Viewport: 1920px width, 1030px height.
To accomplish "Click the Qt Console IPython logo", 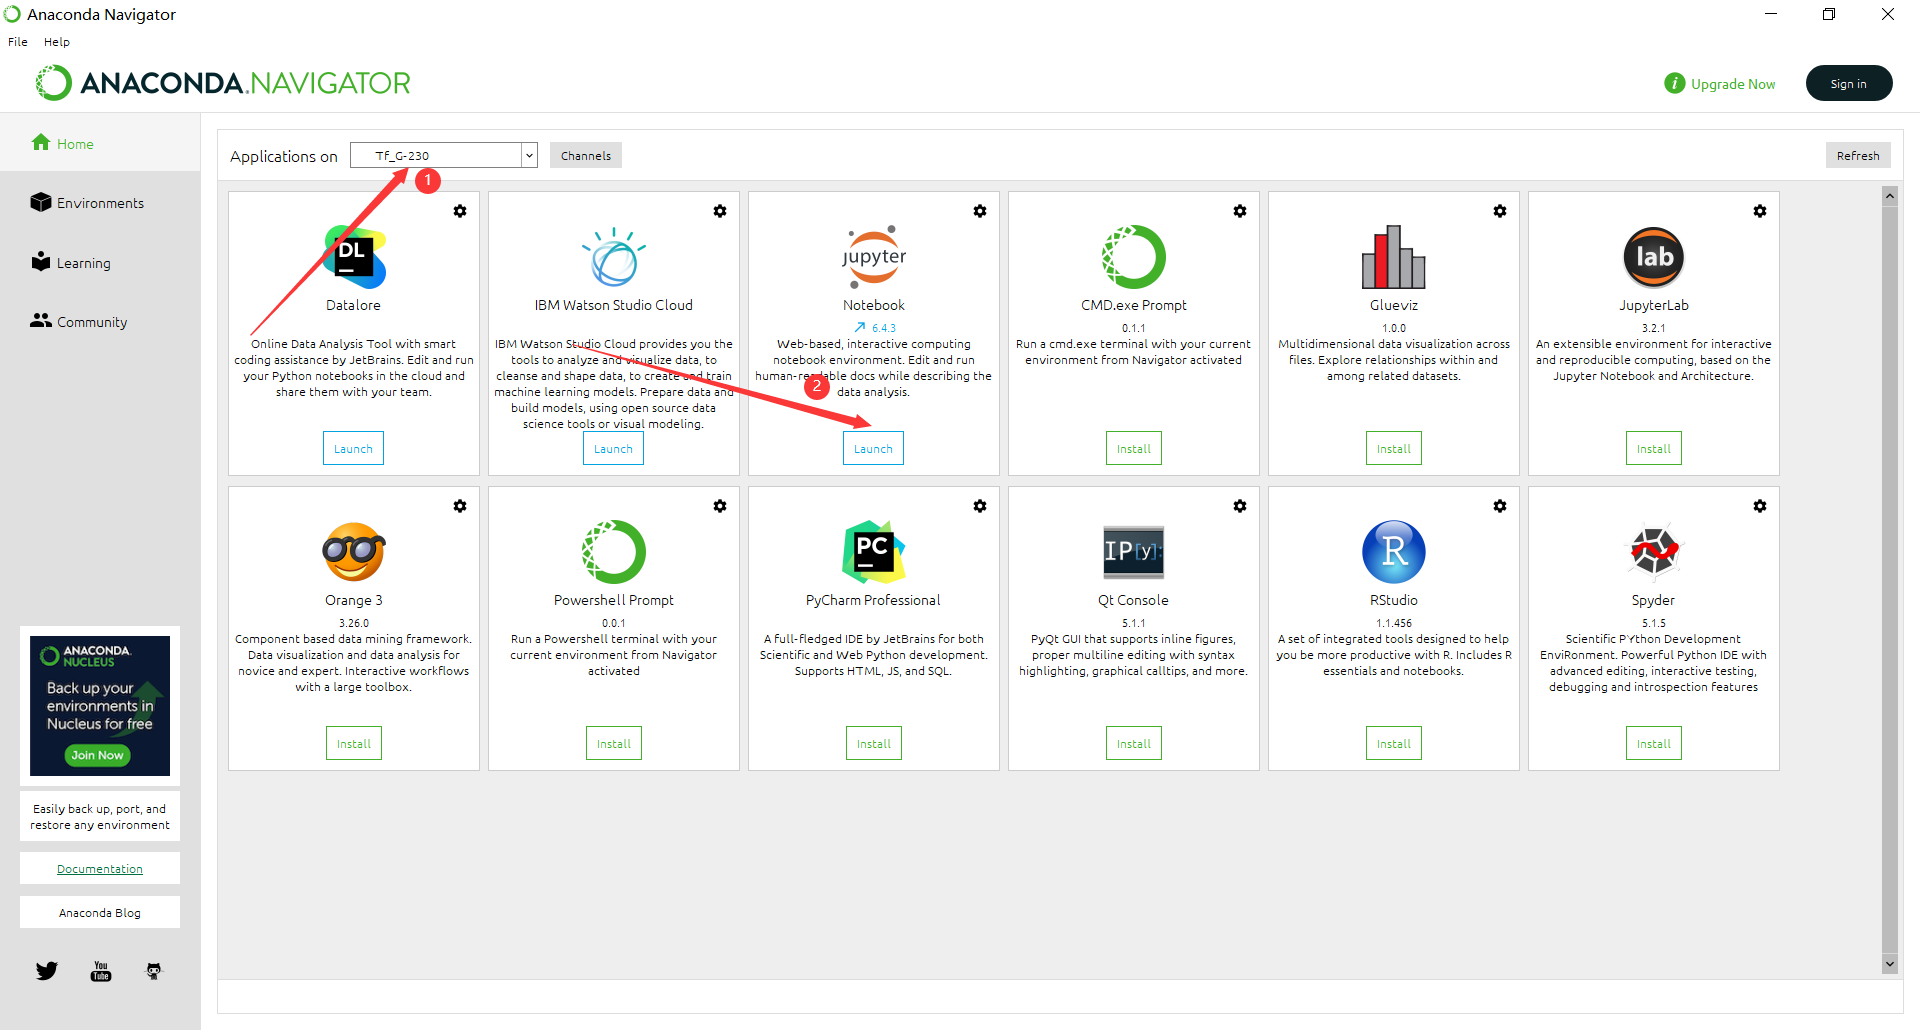I will [x=1134, y=552].
